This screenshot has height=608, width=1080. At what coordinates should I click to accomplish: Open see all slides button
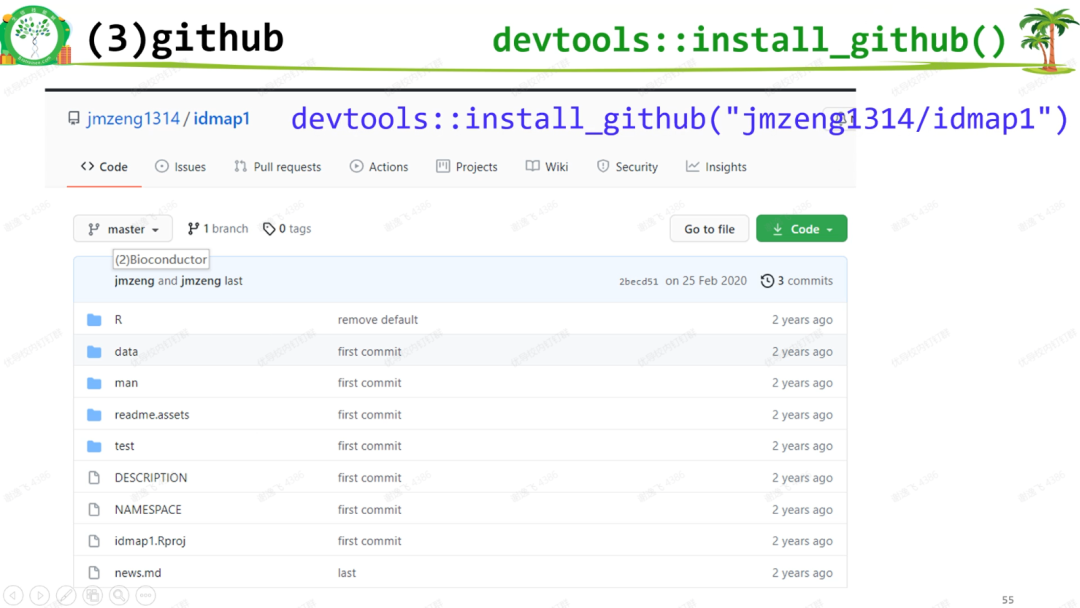pyautogui.click(x=93, y=595)
